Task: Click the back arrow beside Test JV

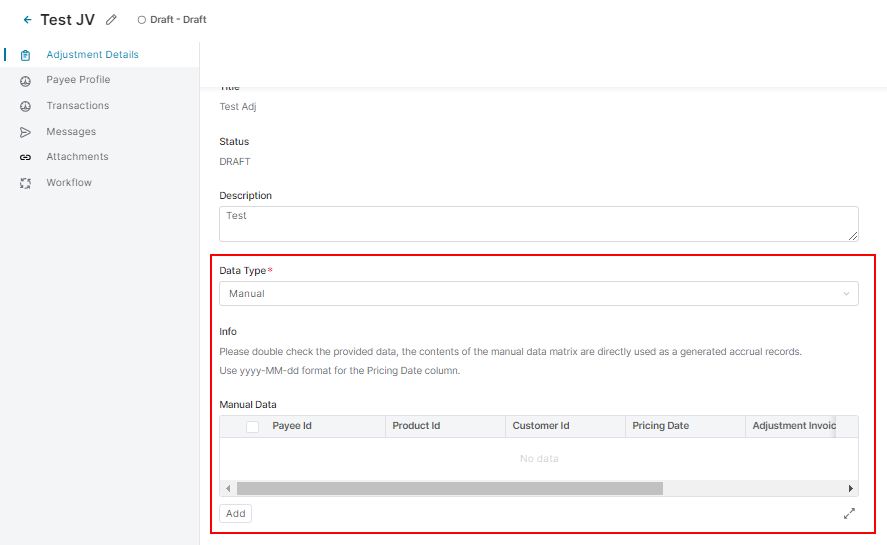Action: coord(27,20)
